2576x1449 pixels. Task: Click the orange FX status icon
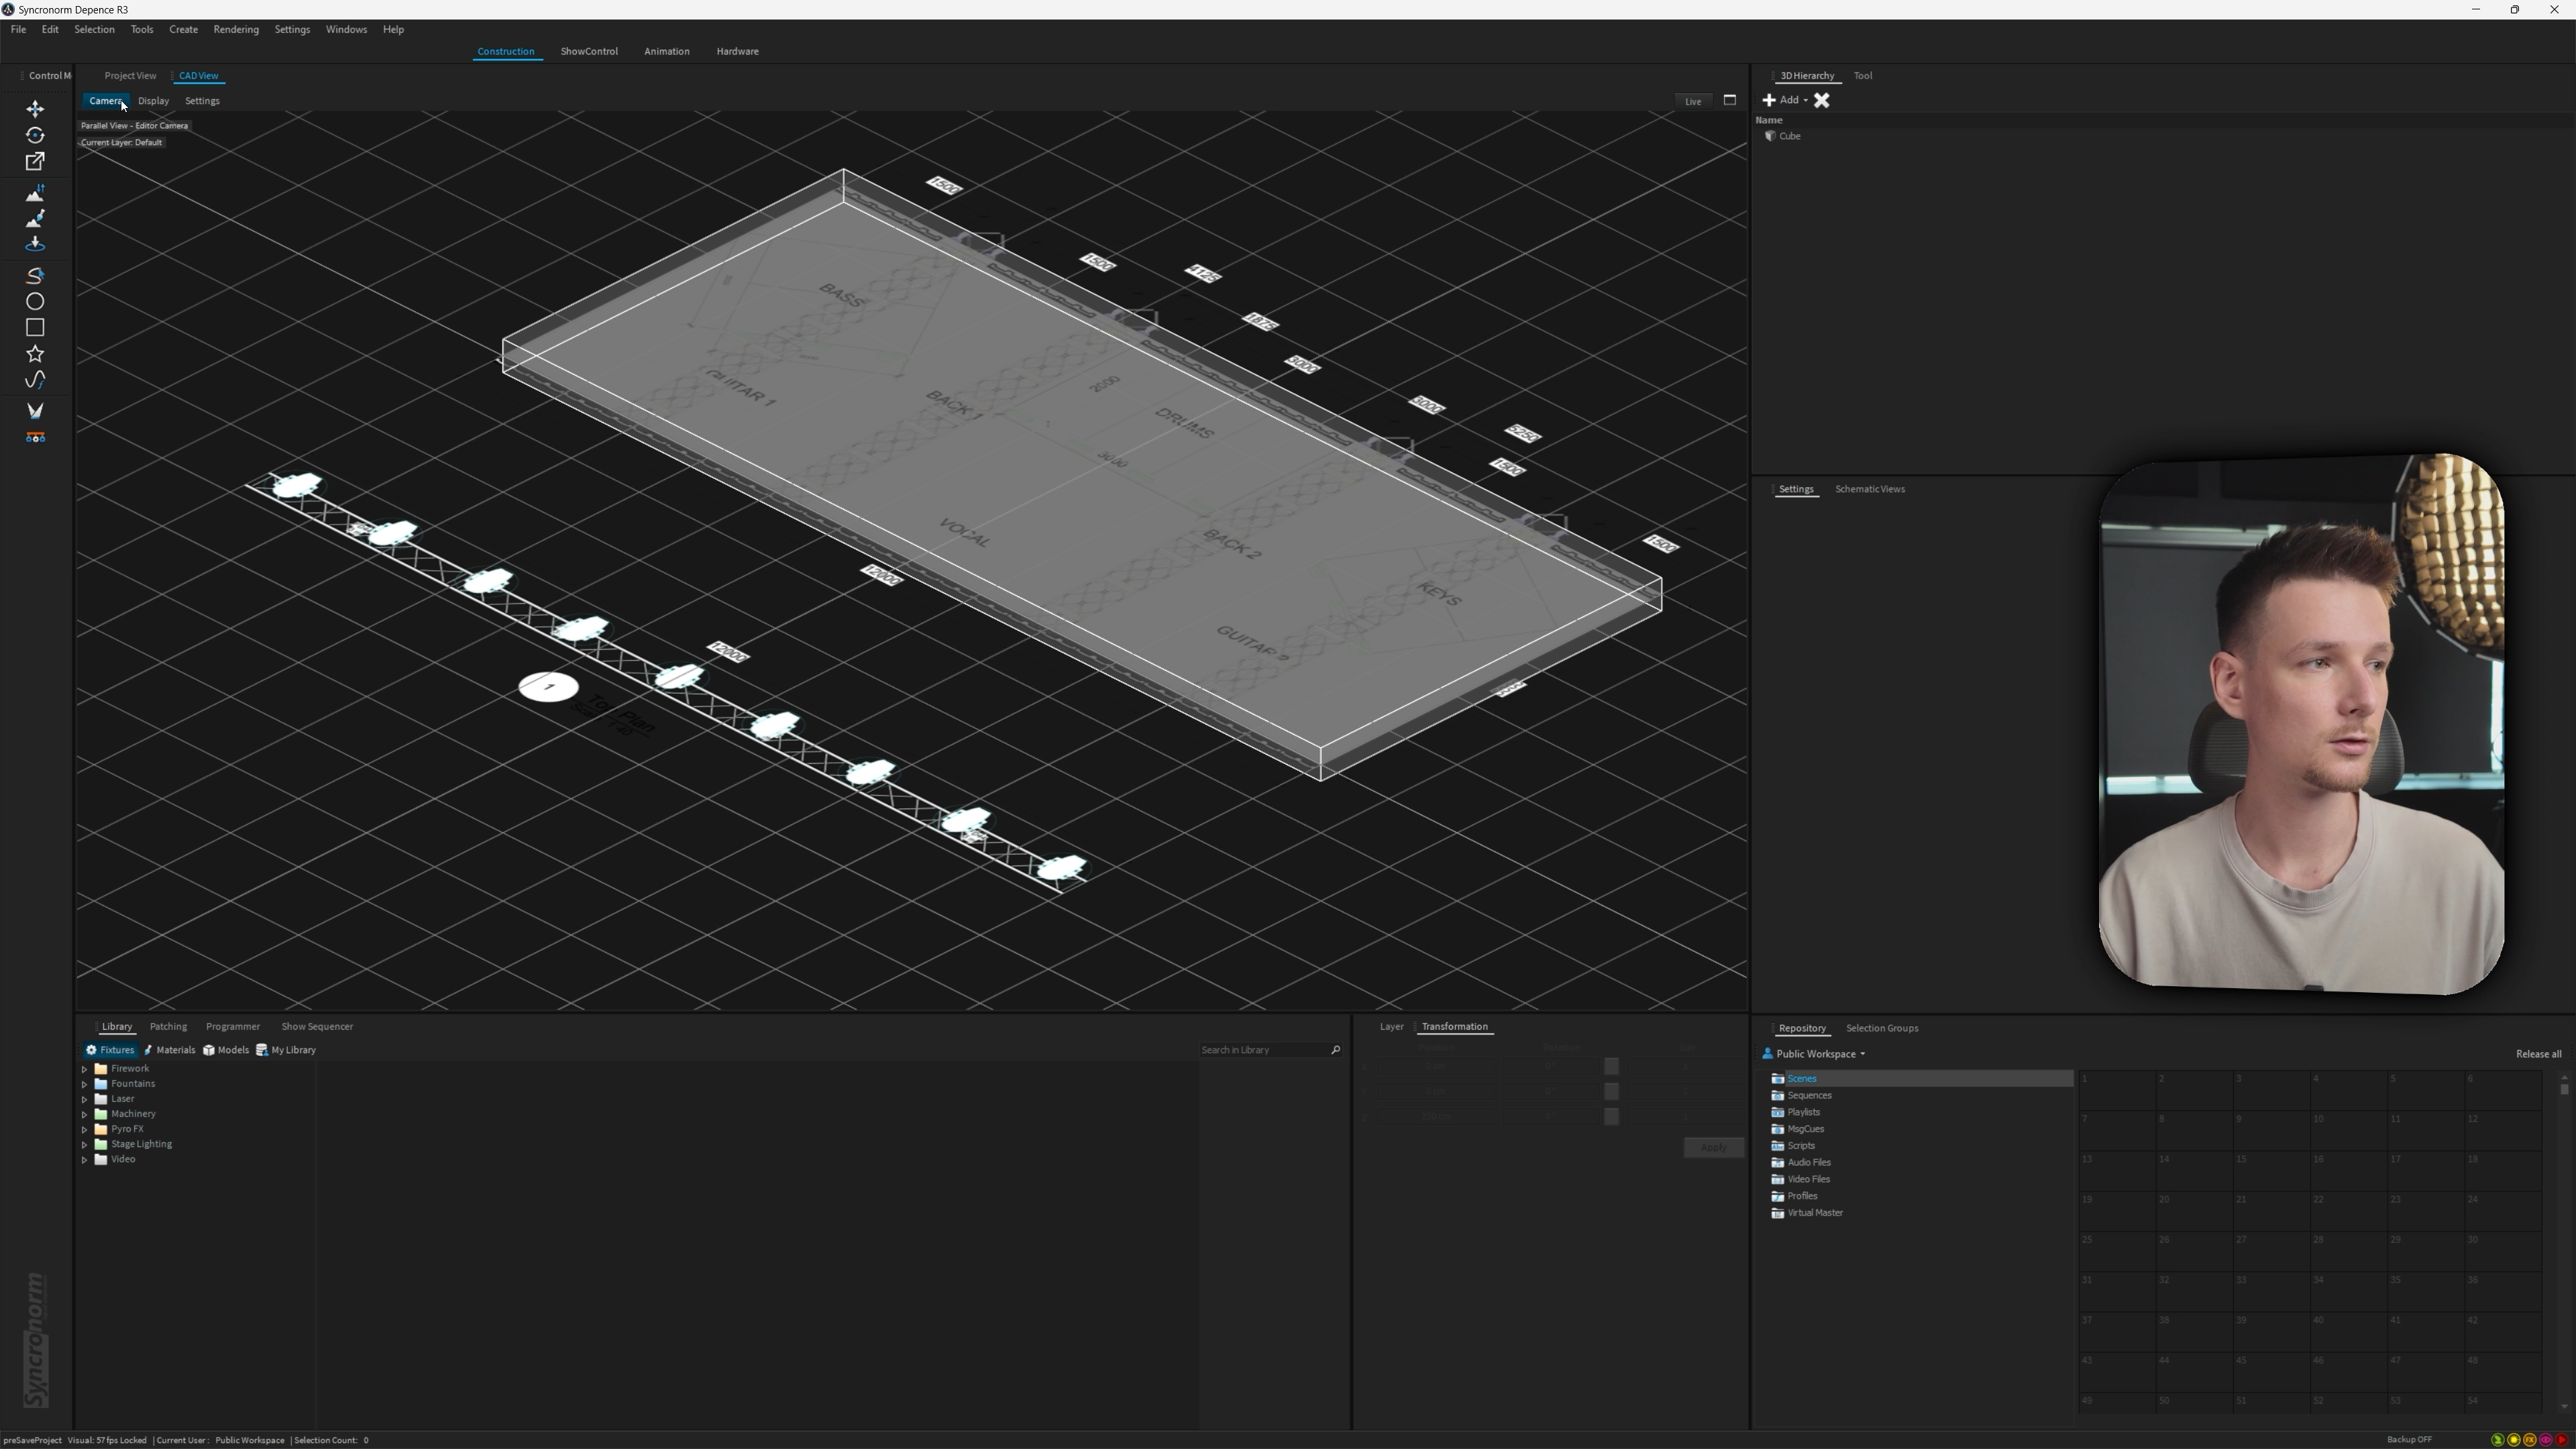2530,1440
